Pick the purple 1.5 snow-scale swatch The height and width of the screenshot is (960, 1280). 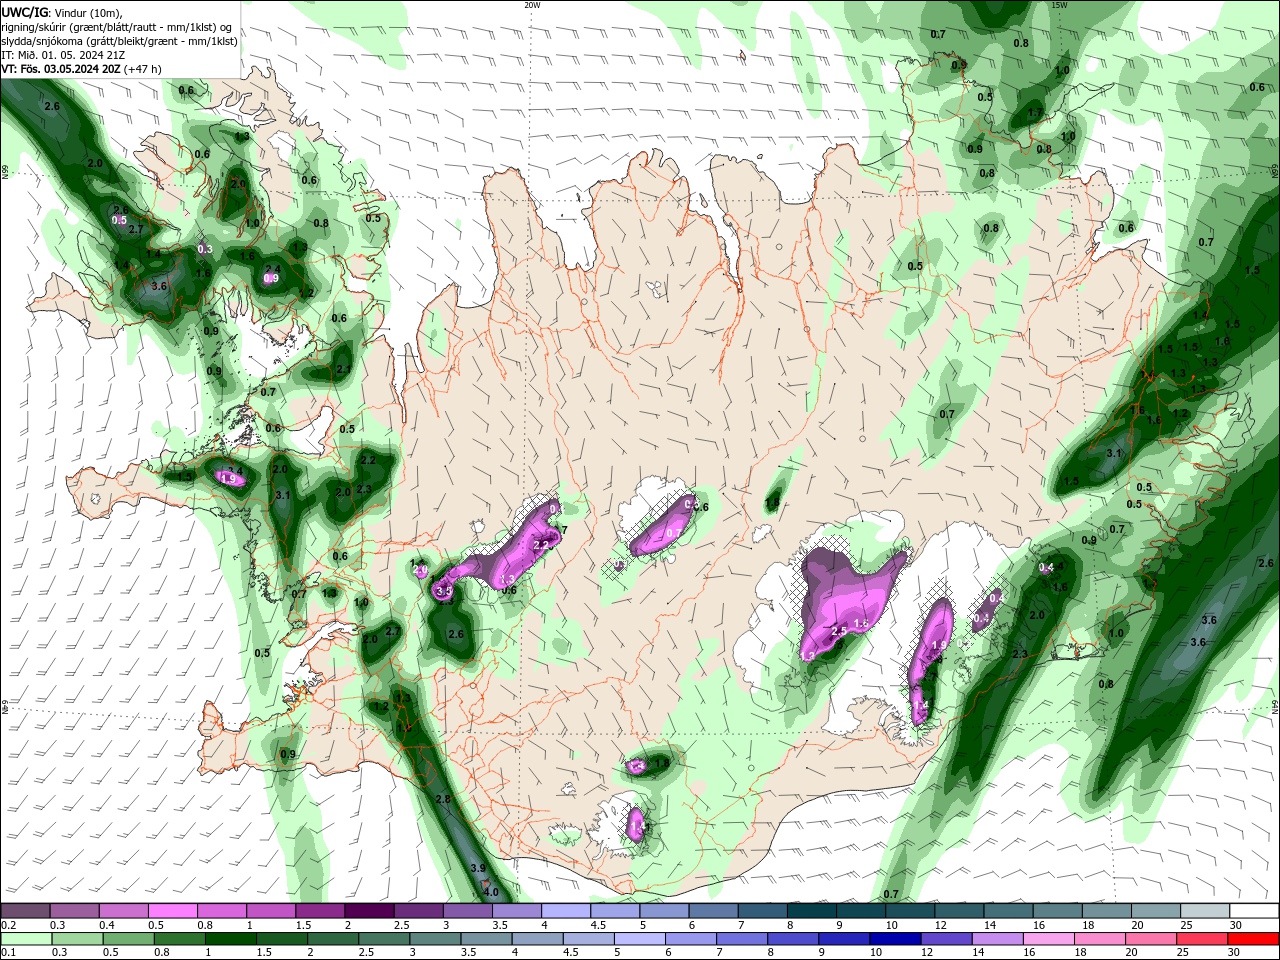319,911
